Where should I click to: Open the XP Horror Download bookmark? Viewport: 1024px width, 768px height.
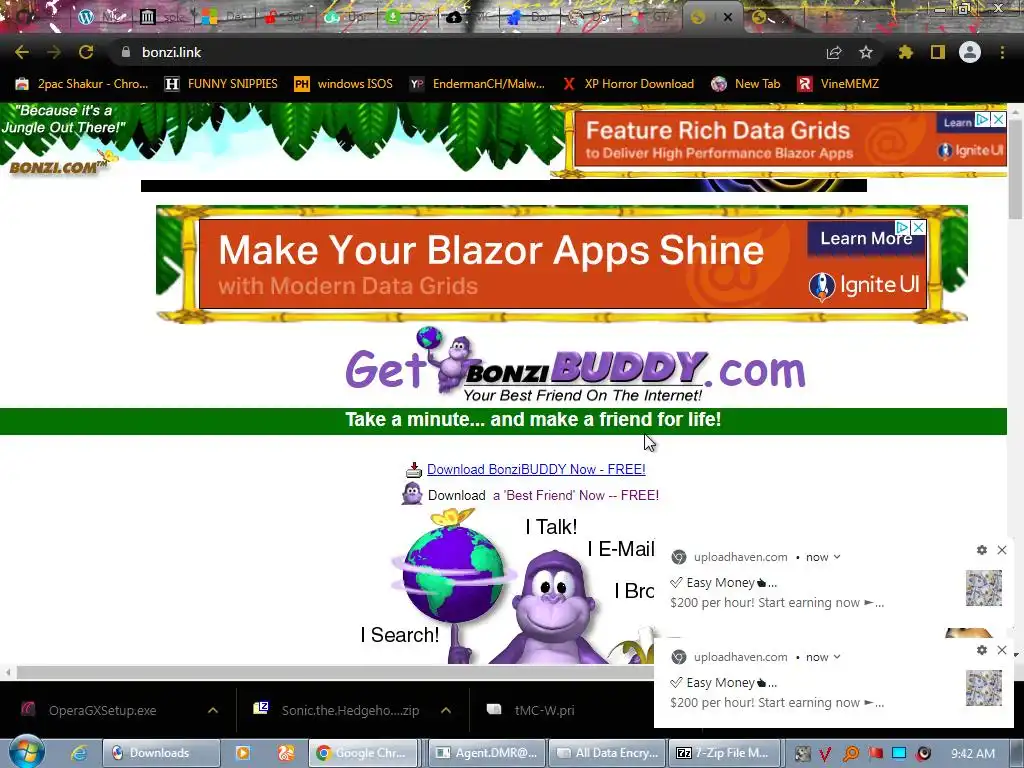click(x=629, y=84)
